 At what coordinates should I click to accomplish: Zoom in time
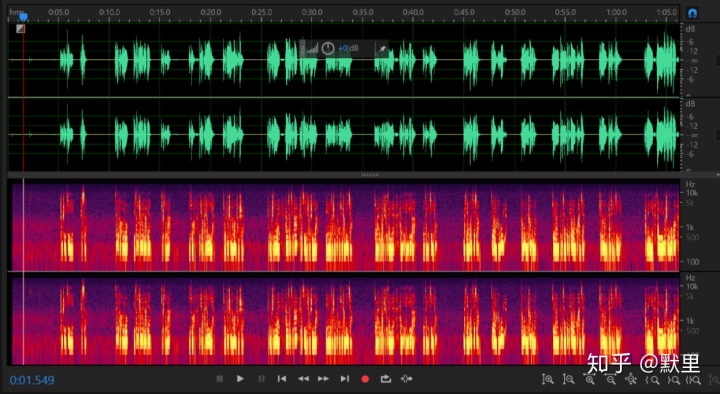click(590, 379)
